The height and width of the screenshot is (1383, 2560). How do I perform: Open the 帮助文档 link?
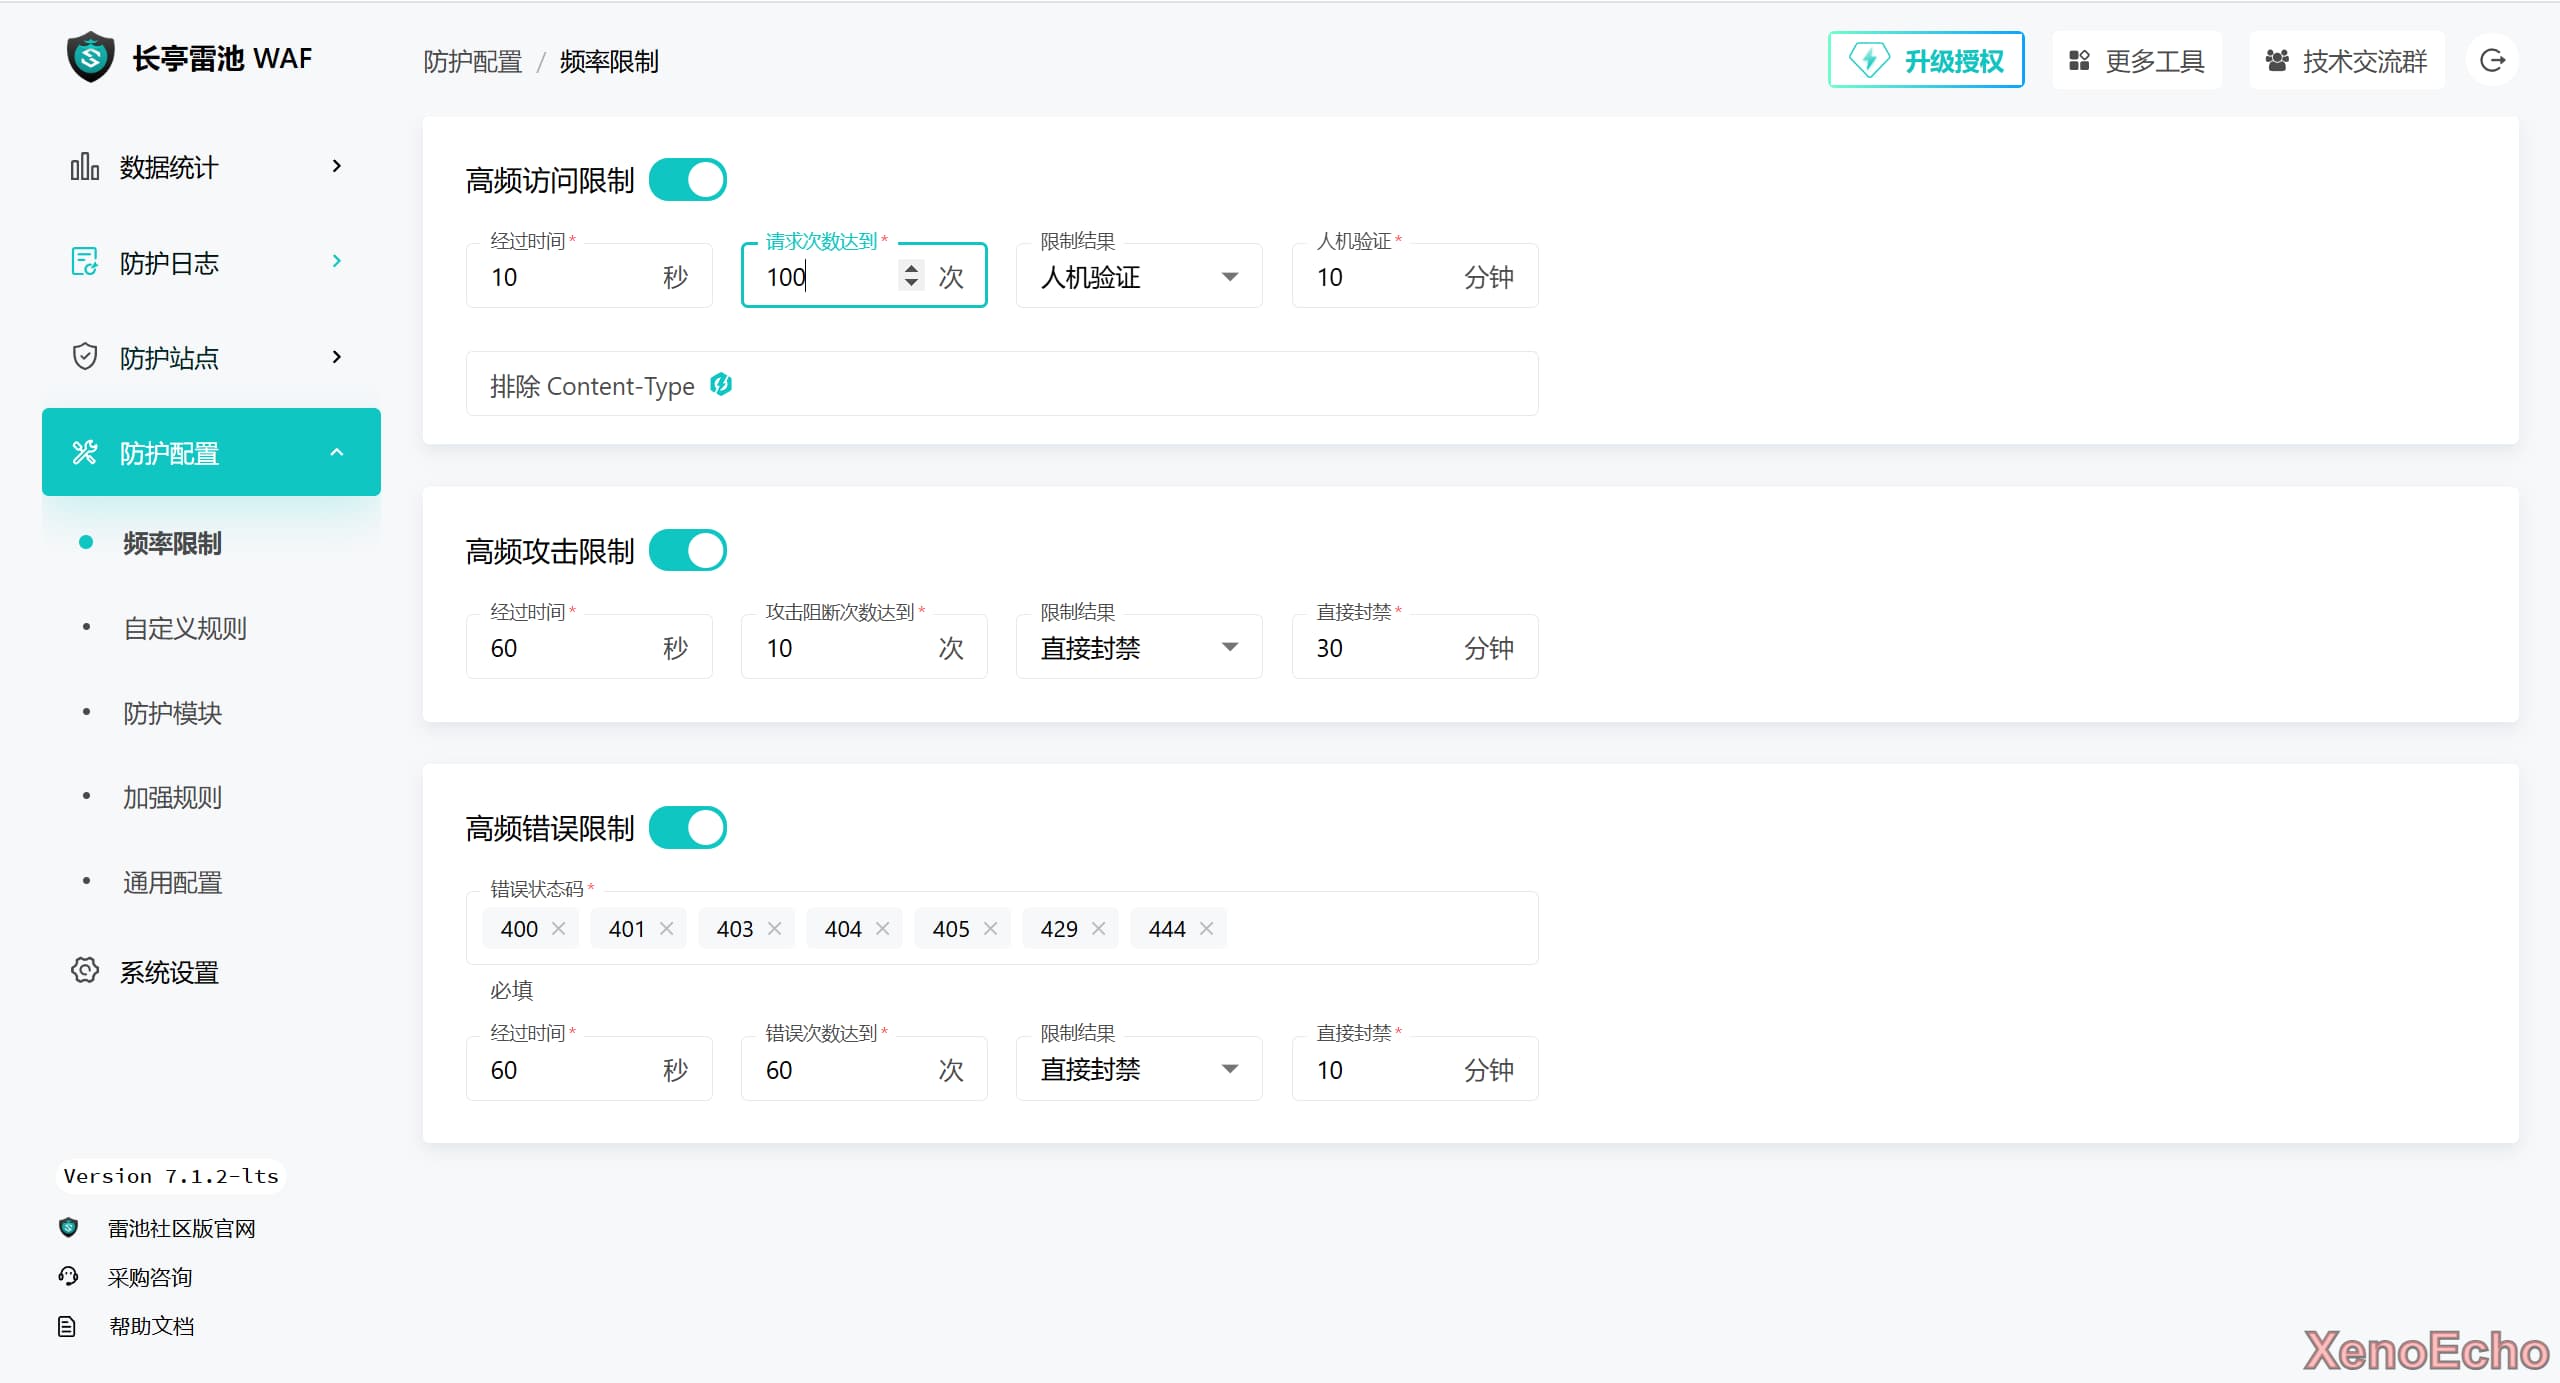pos(151,1326)
